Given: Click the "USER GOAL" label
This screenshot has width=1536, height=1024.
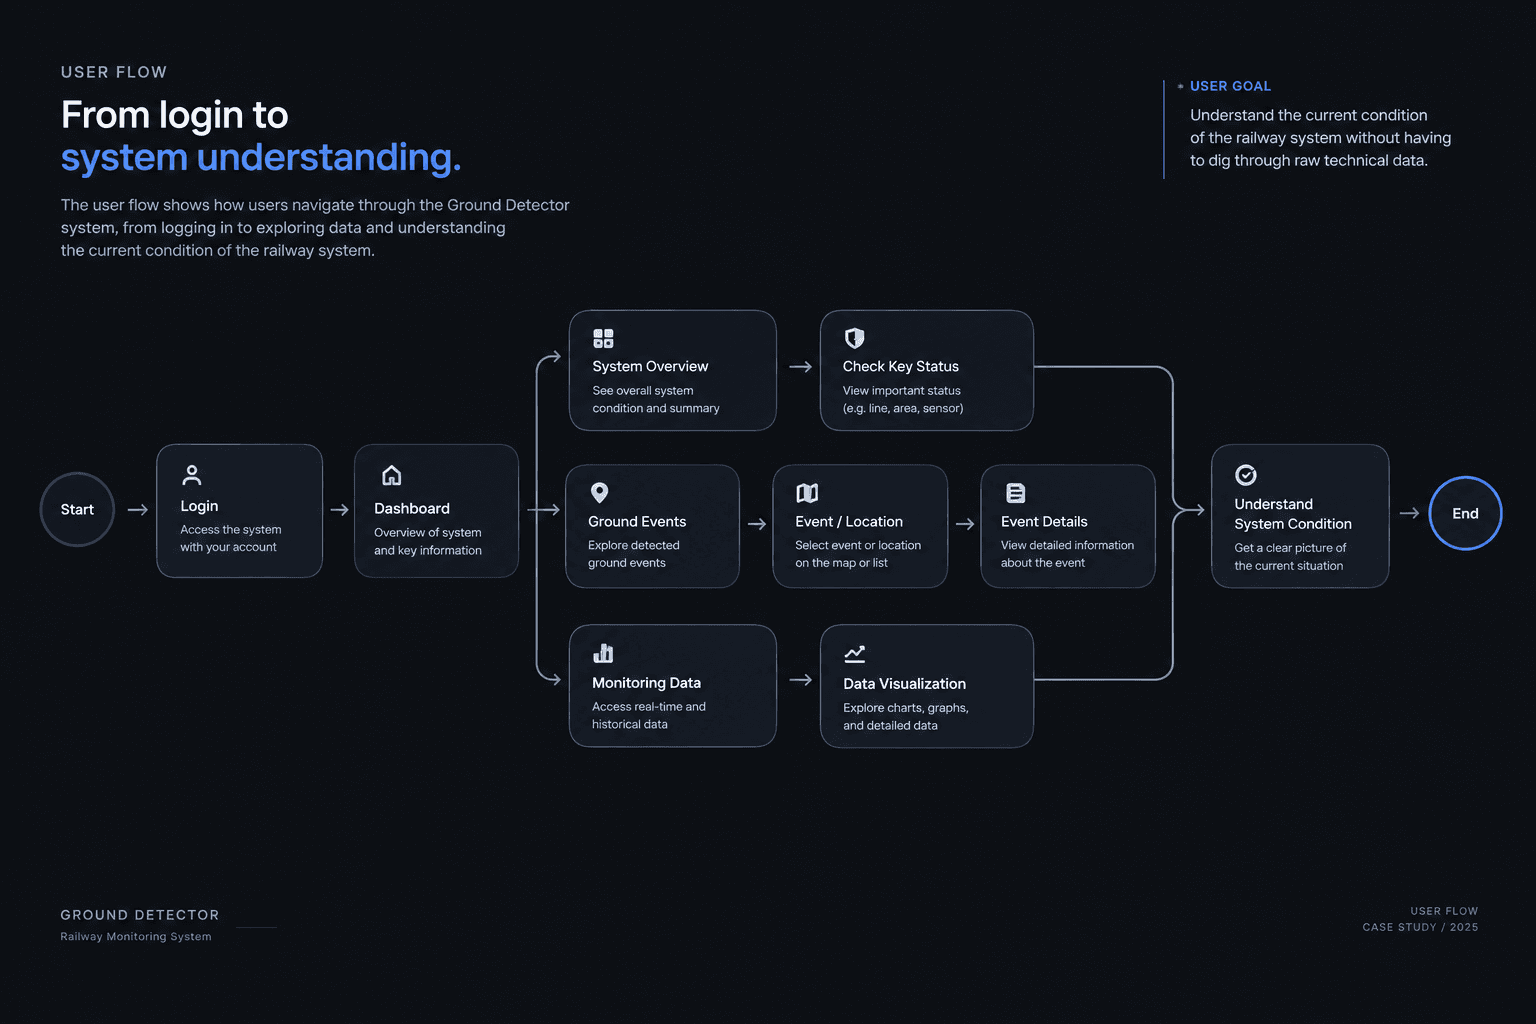Looking at the screenshot, I should pyautogui.click(x=1230, y=86).
